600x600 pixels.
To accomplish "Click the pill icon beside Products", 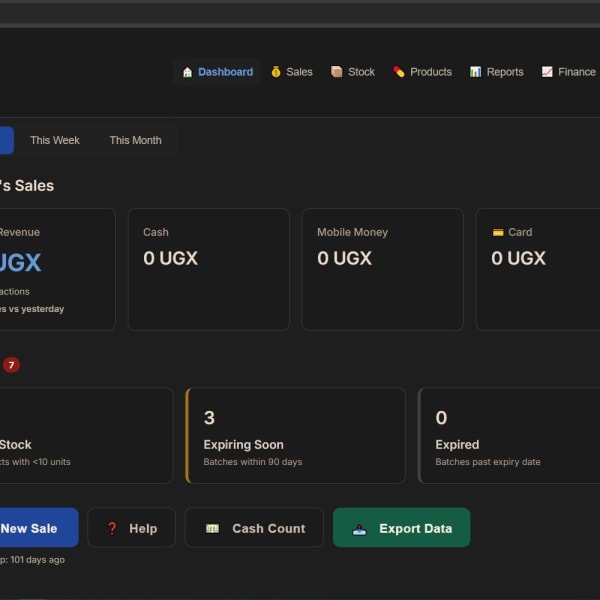I will (x=399, y=72).
